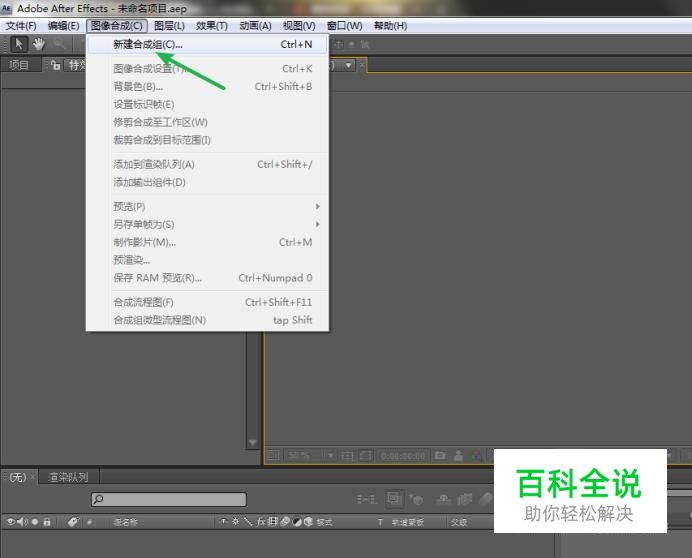
Task: Click 合成流程图(F) menu entry
Action: click(207, 302)
